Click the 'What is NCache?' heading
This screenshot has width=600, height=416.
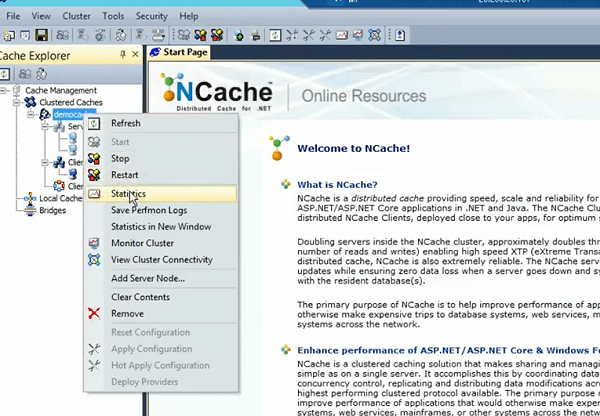337,185
